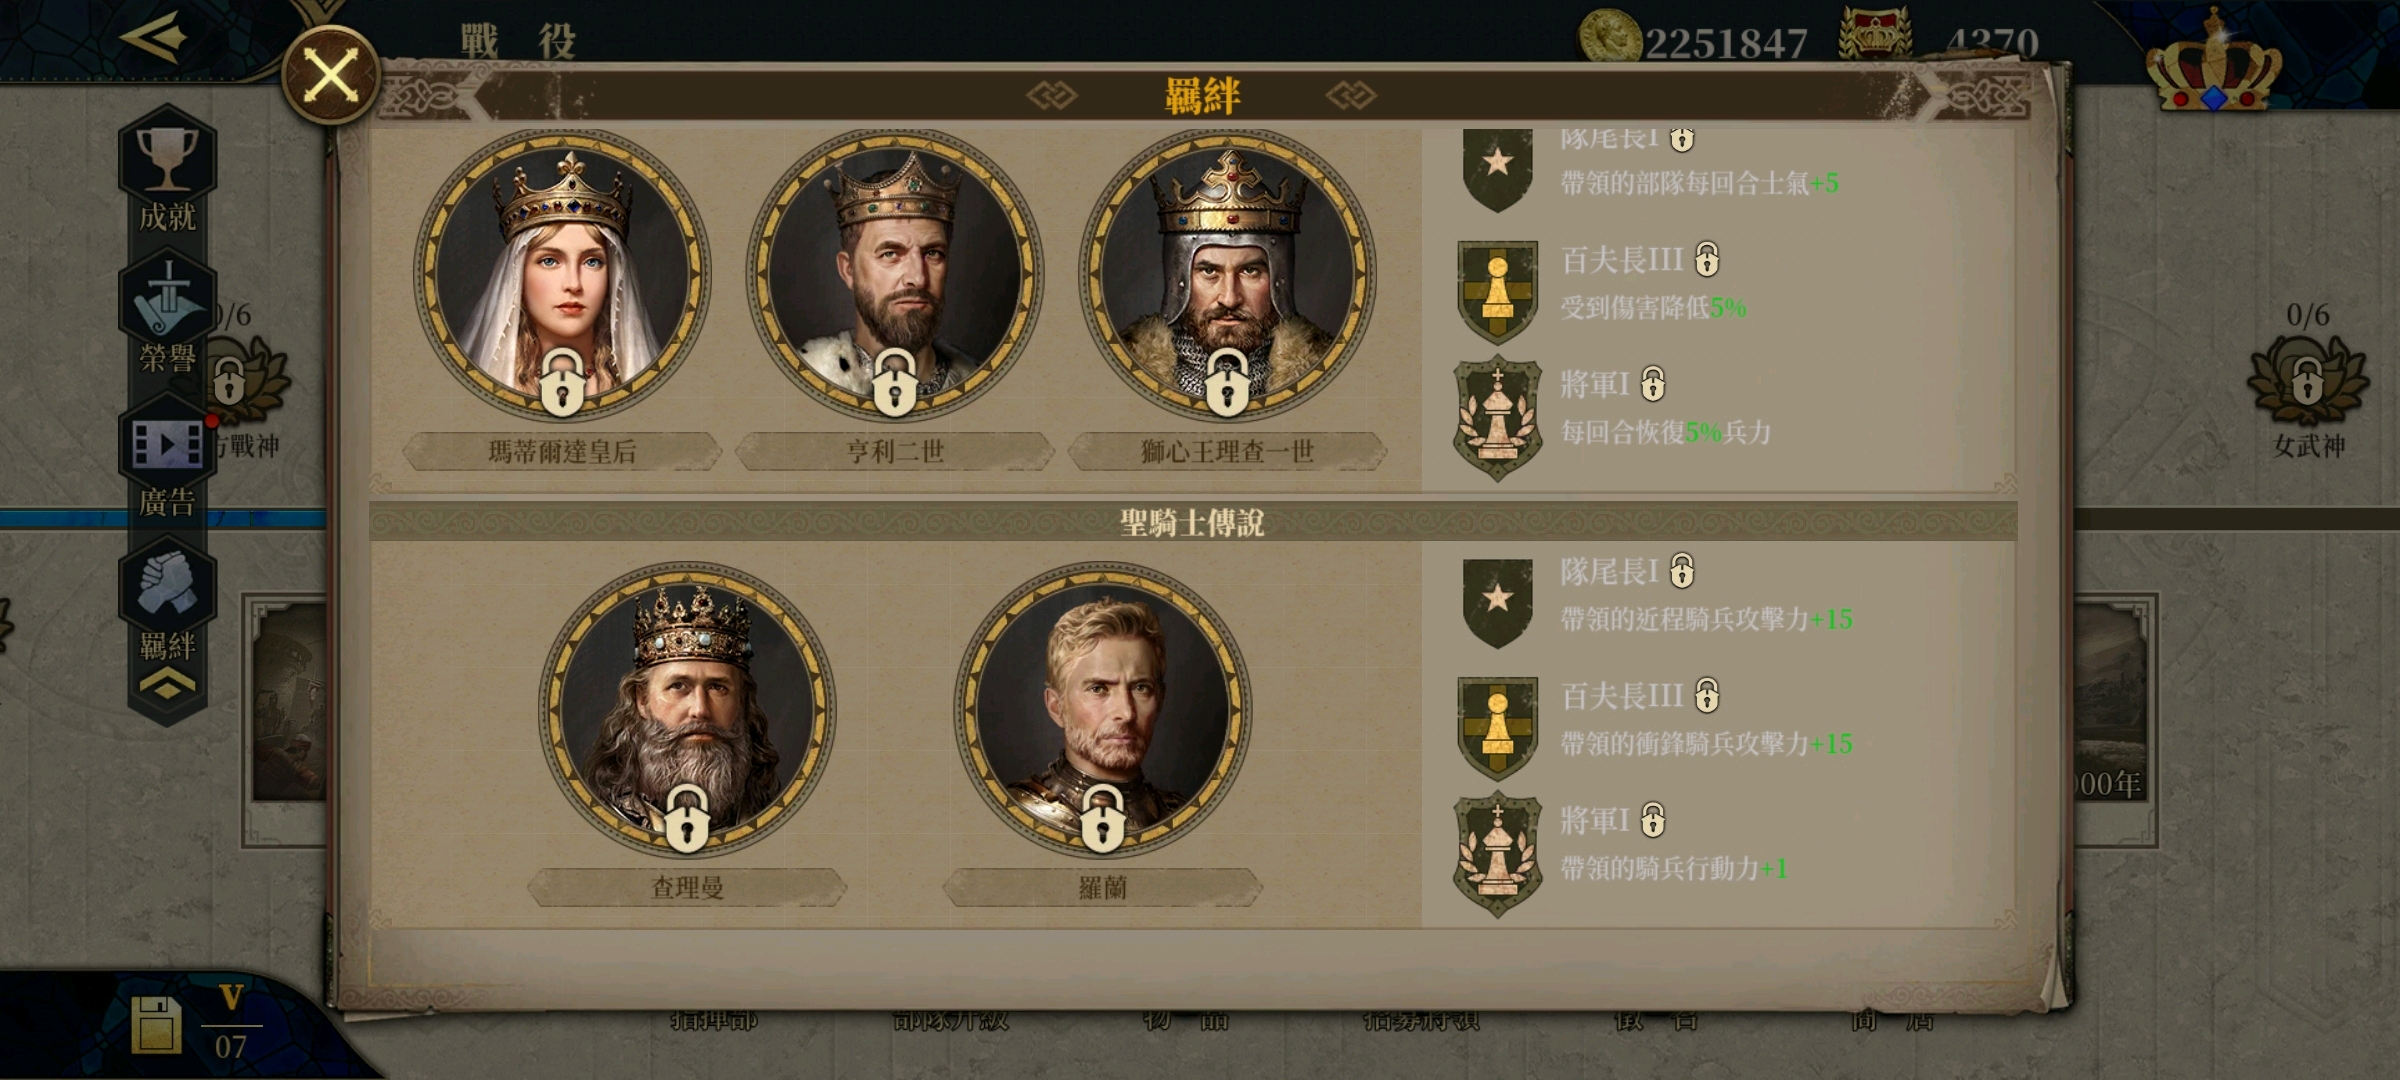Click the locked 女武神 wreath emblem
This screenshot has height=1080, width=2400.
tap(2307, 382)
